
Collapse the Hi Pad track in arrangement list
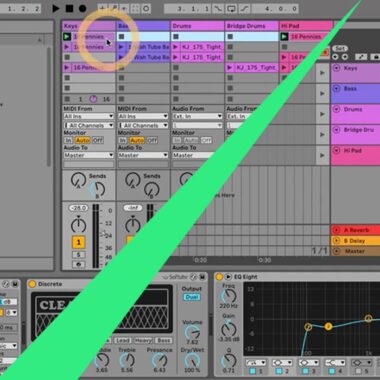click(x=336, y=151)
